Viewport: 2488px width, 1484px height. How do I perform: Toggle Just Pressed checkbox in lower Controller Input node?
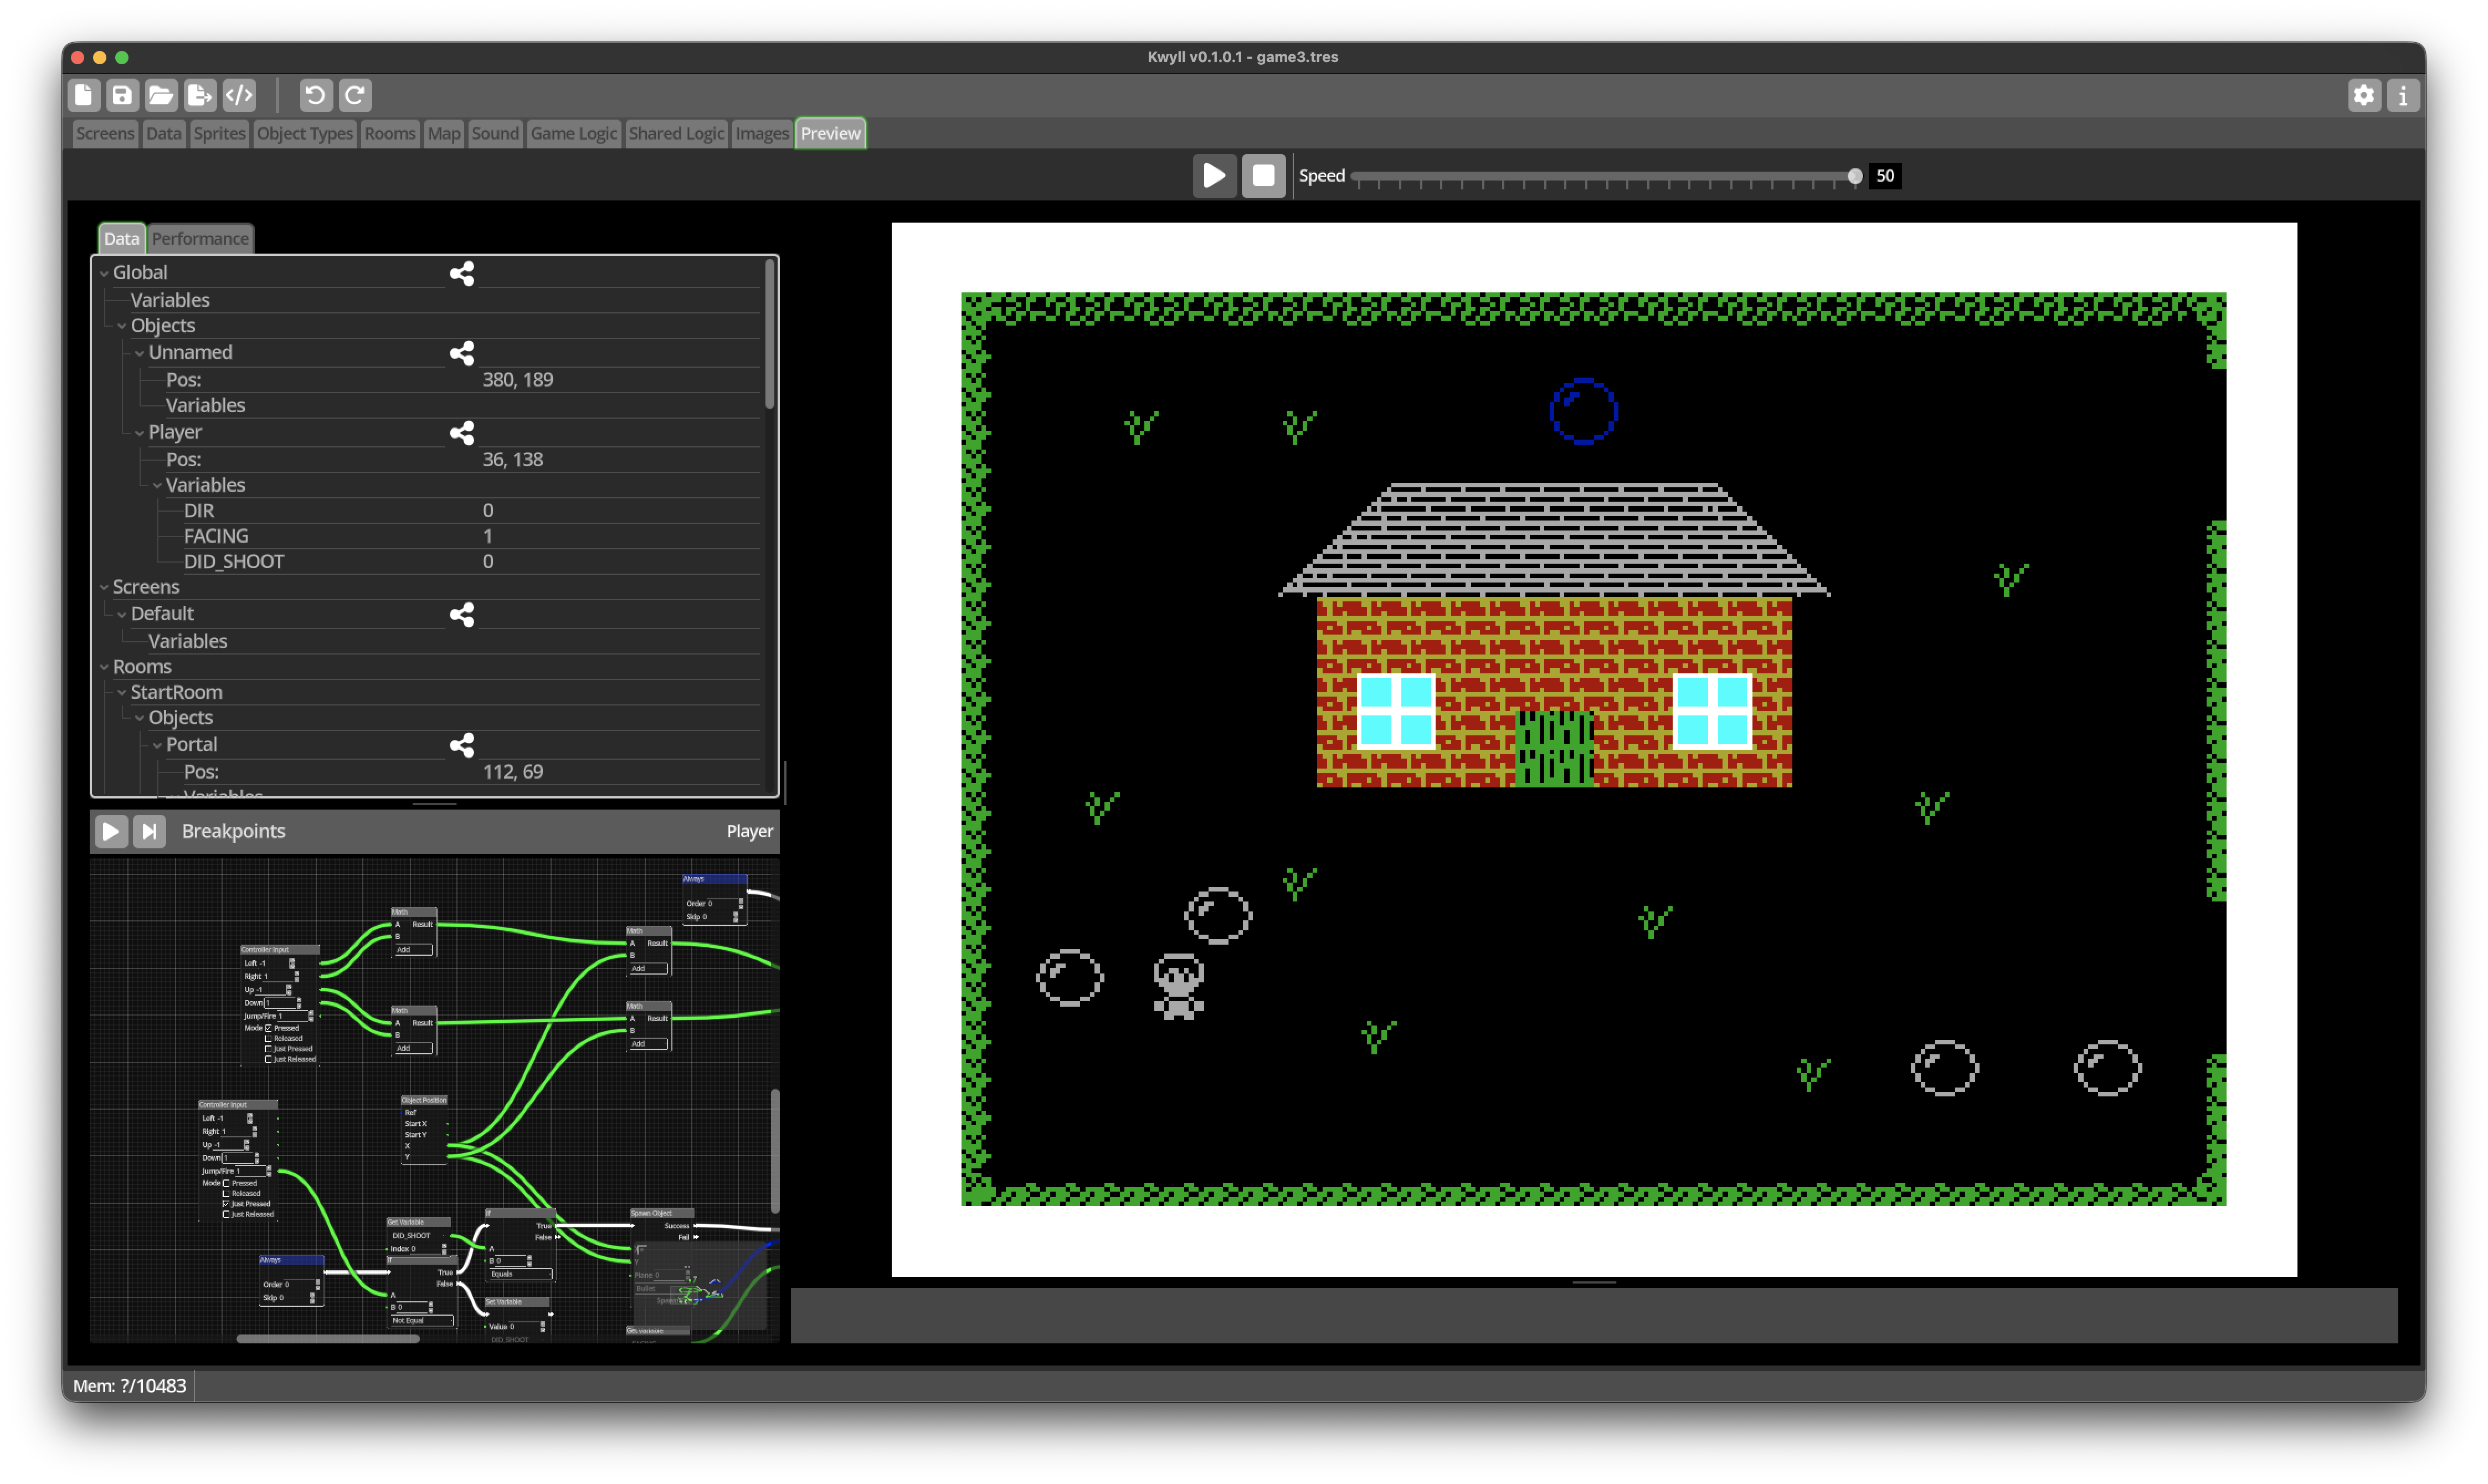[226, 1204]
